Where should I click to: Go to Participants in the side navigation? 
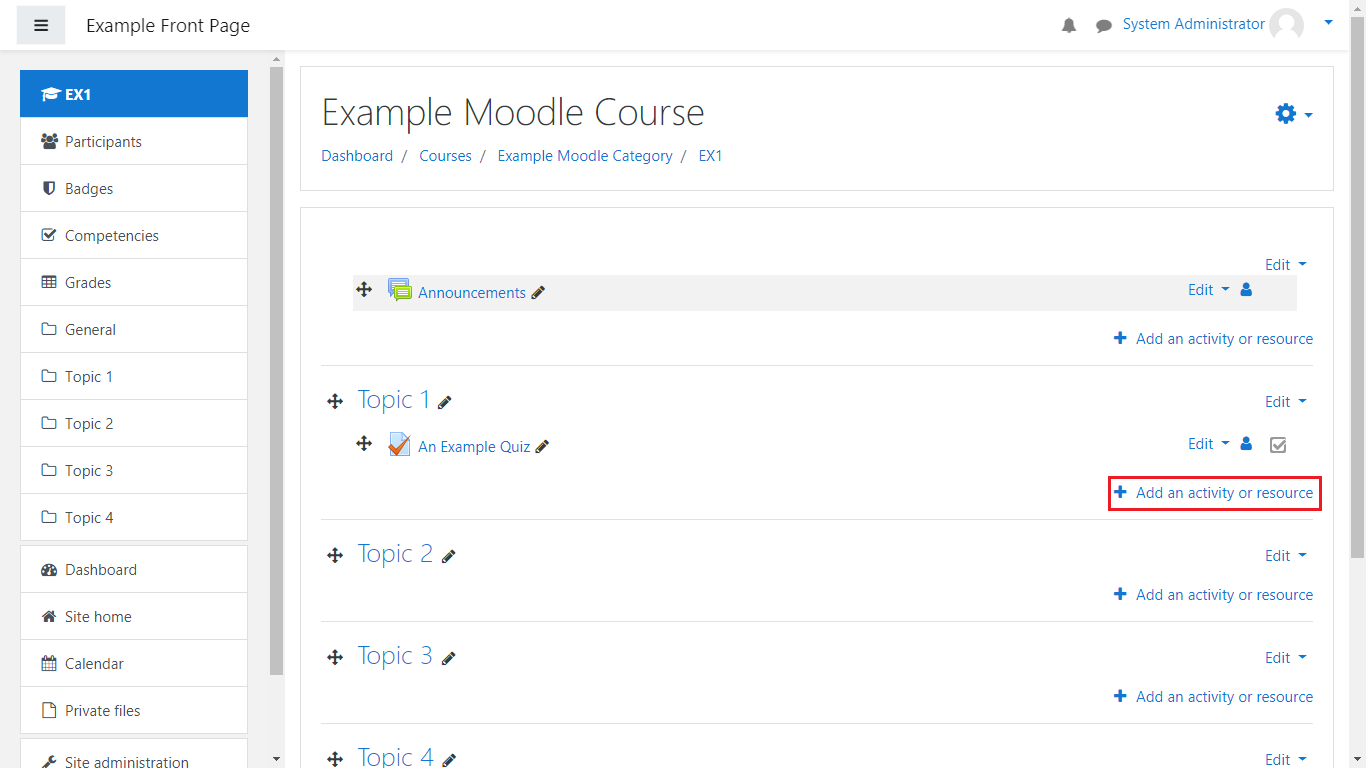tap(103, 142)
